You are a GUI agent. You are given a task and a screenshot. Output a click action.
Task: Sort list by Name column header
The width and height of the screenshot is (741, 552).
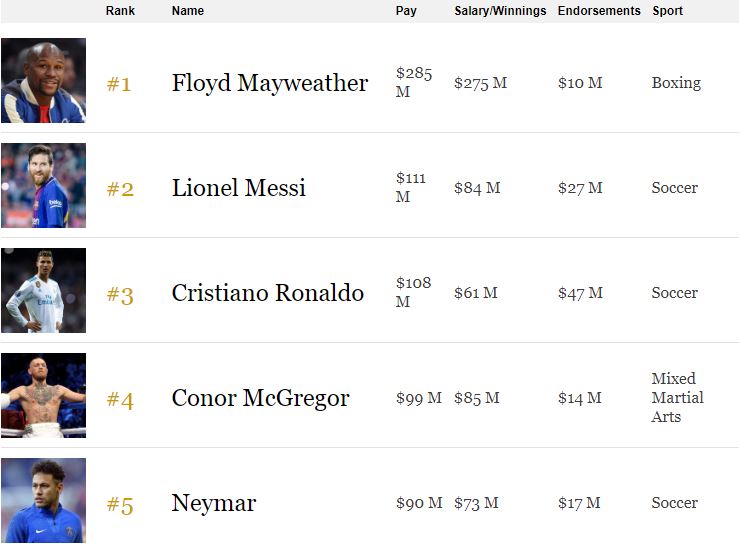click(188, 10)
